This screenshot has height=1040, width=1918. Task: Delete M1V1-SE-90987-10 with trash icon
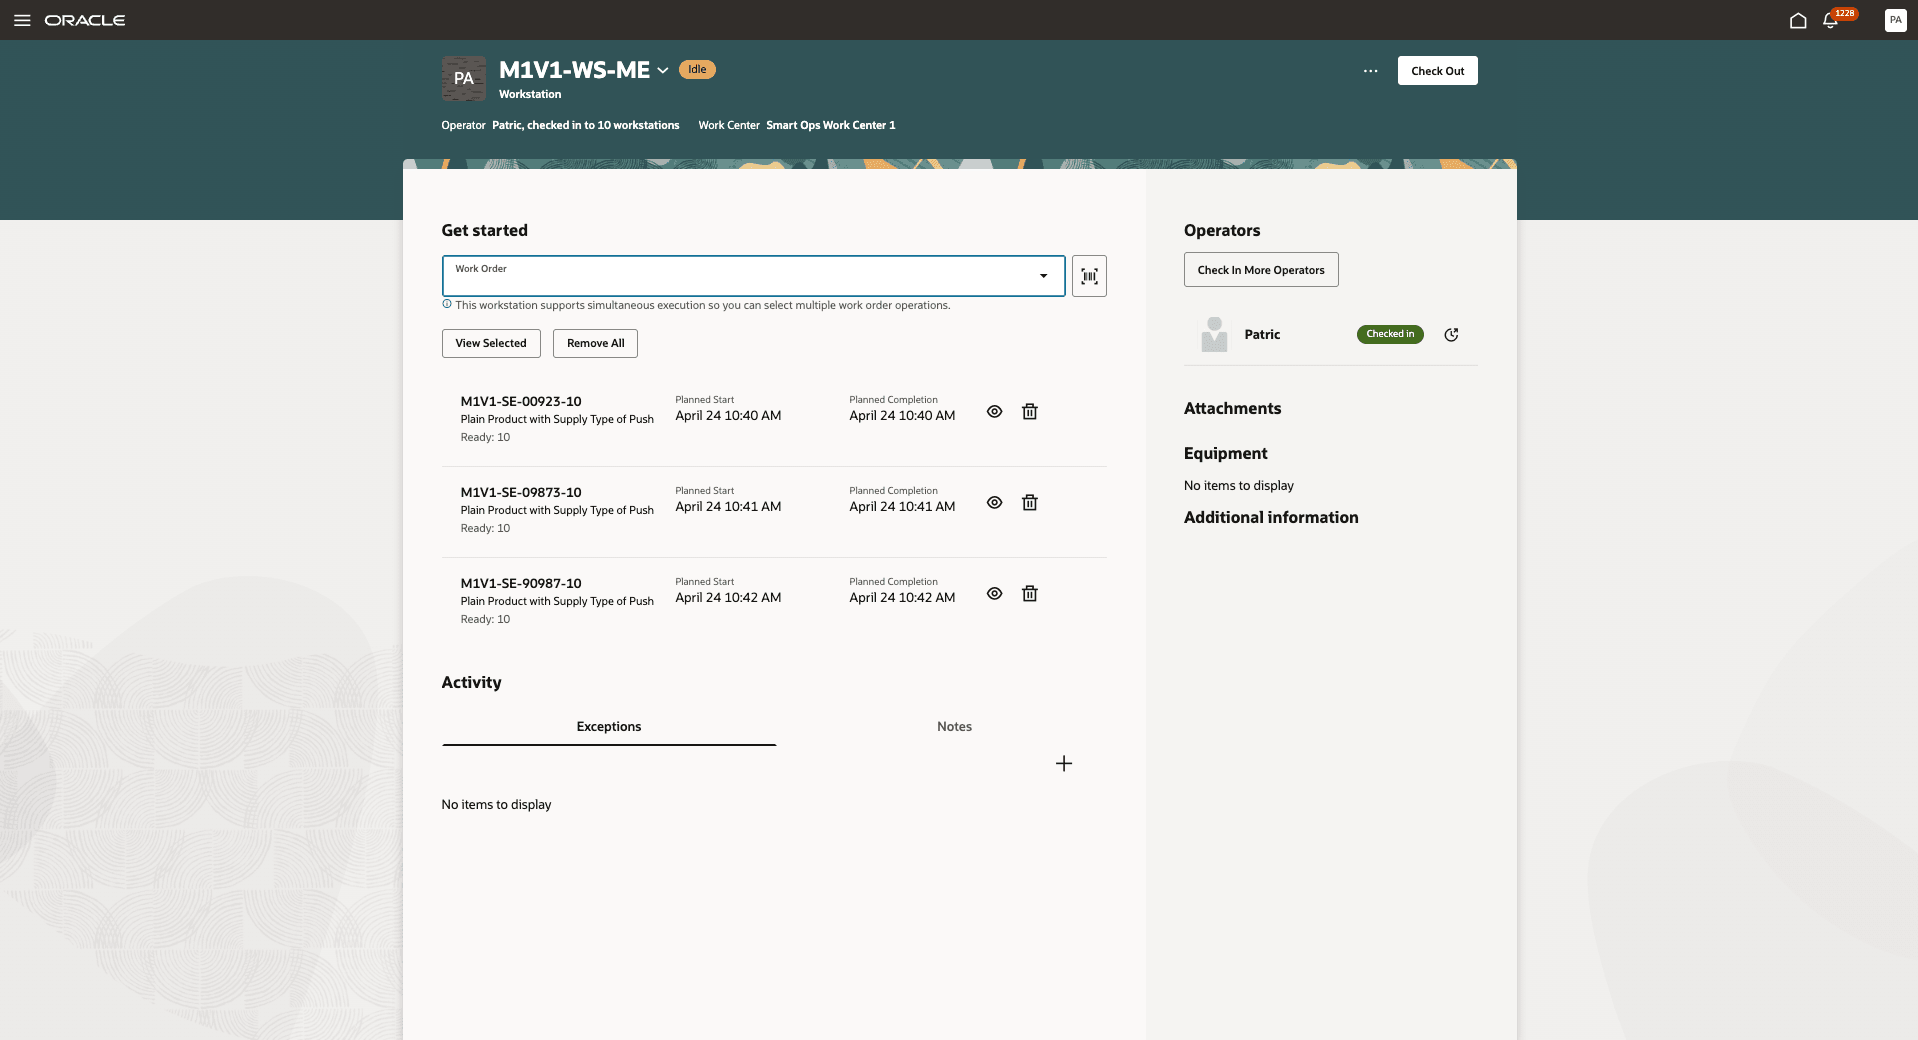click(x=1030, y=594)
